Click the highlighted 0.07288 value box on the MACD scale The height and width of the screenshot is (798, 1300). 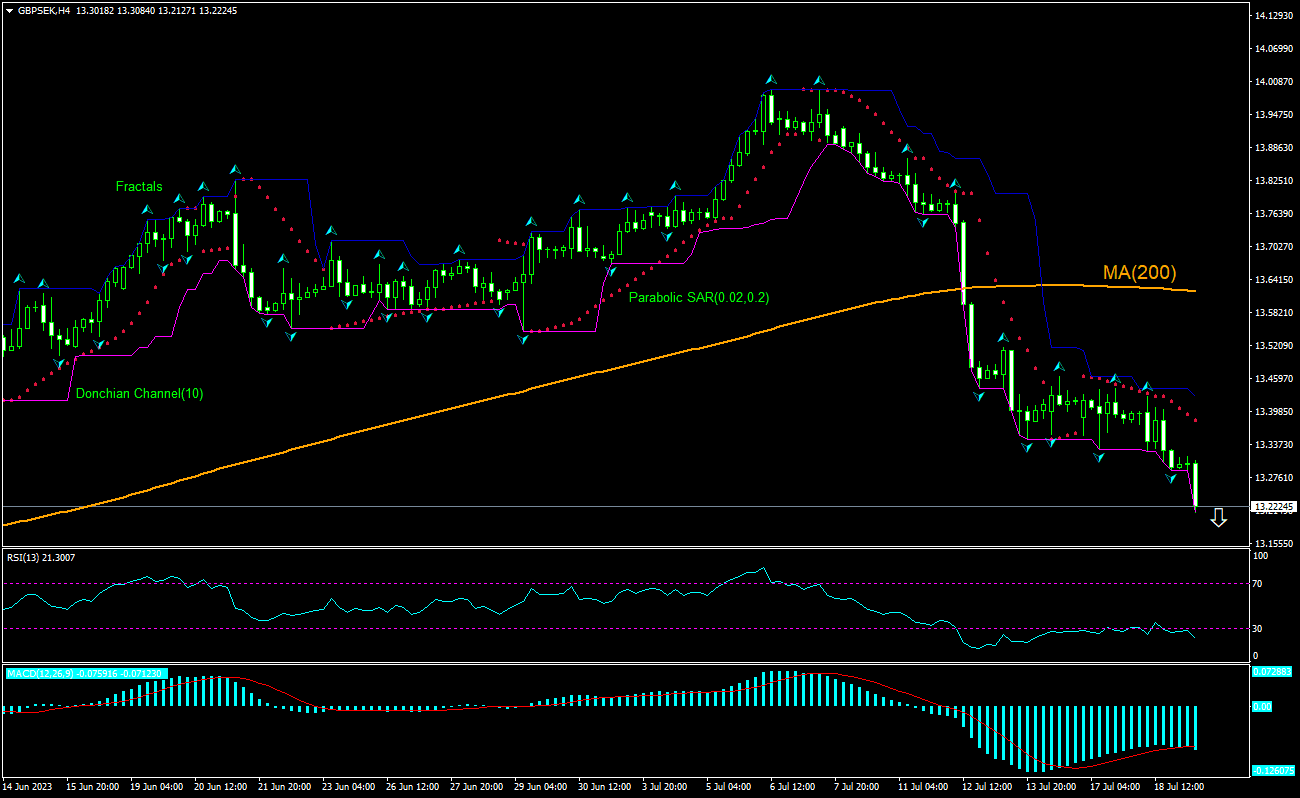(1273, 672)
